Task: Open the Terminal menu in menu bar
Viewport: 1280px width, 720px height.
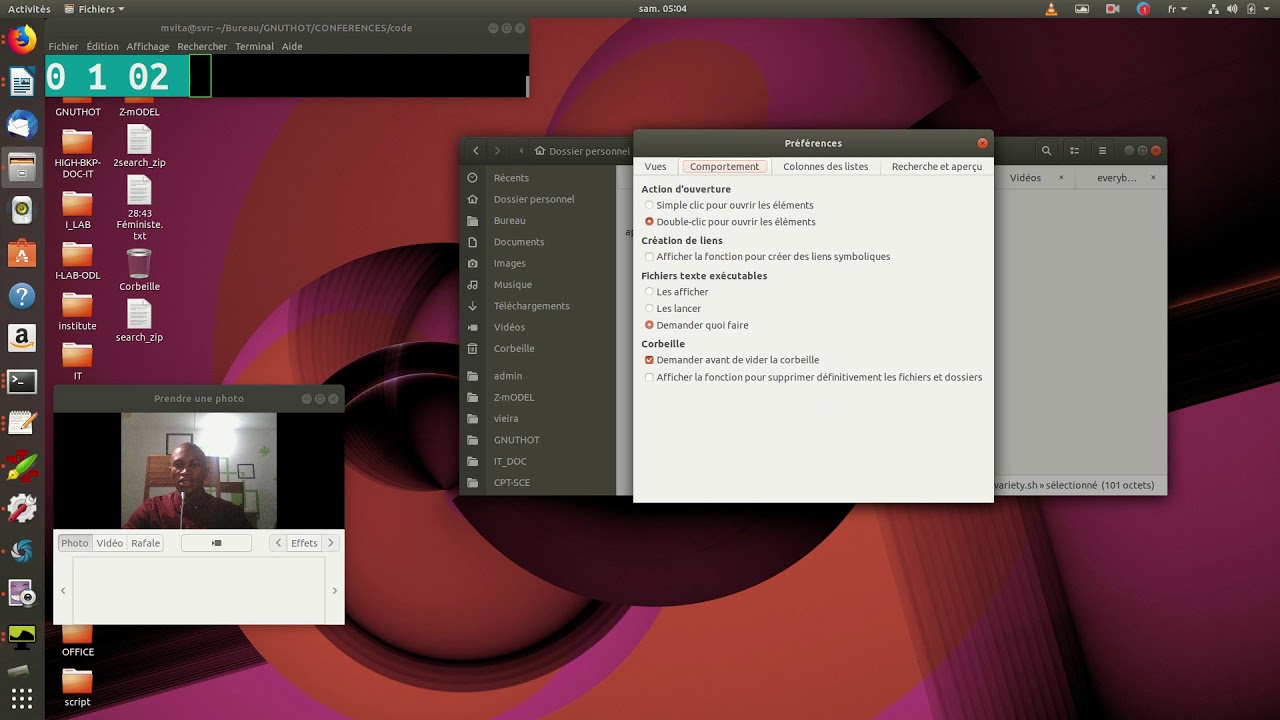Action: 254,46
